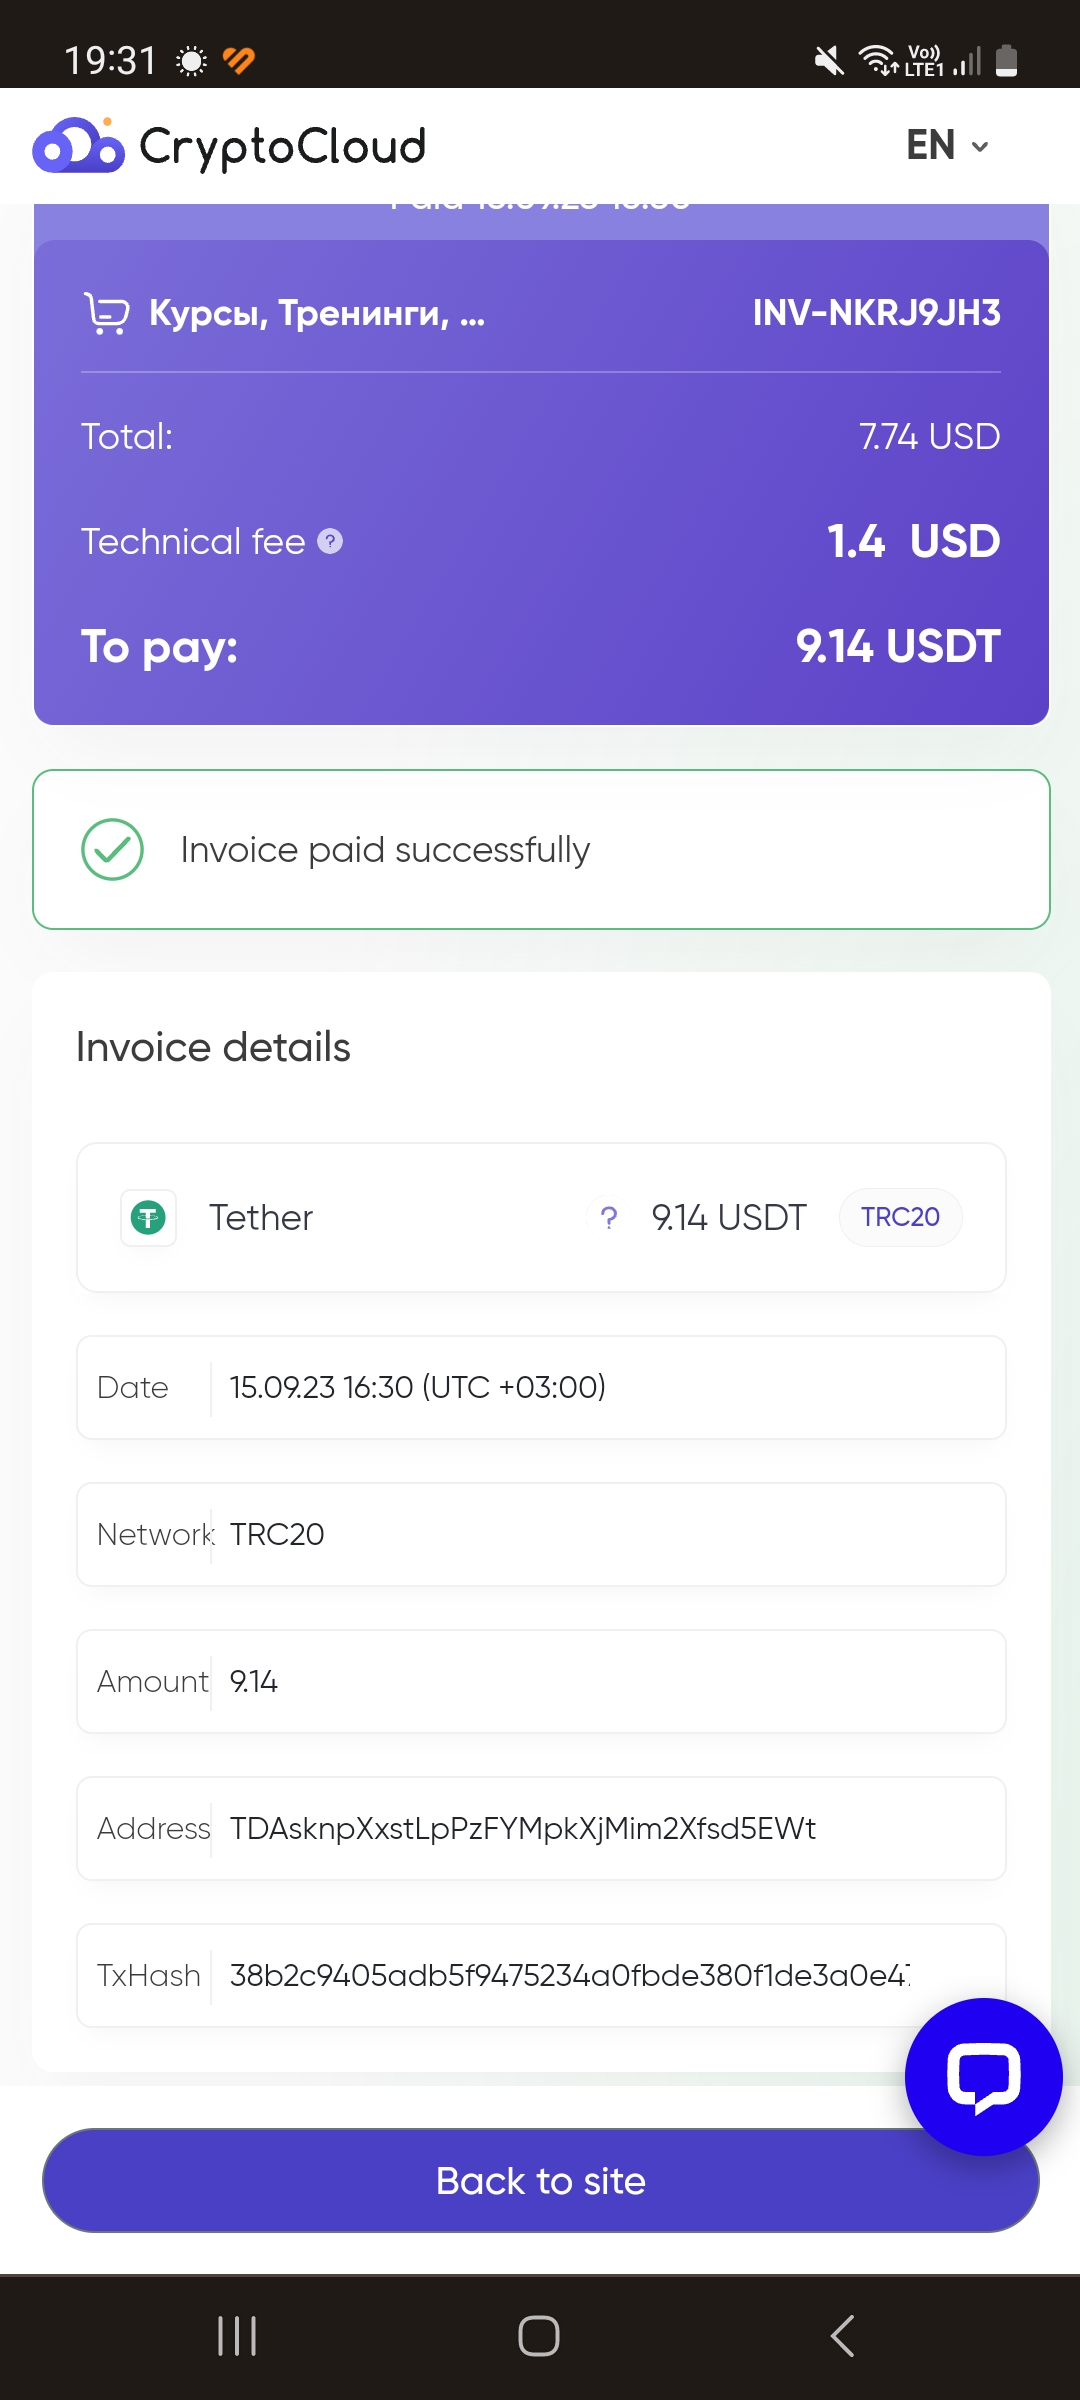Viewport: 1080px width, 2400px height.
Task: Click the Technical fee help icon
Action: click(330, 541)
